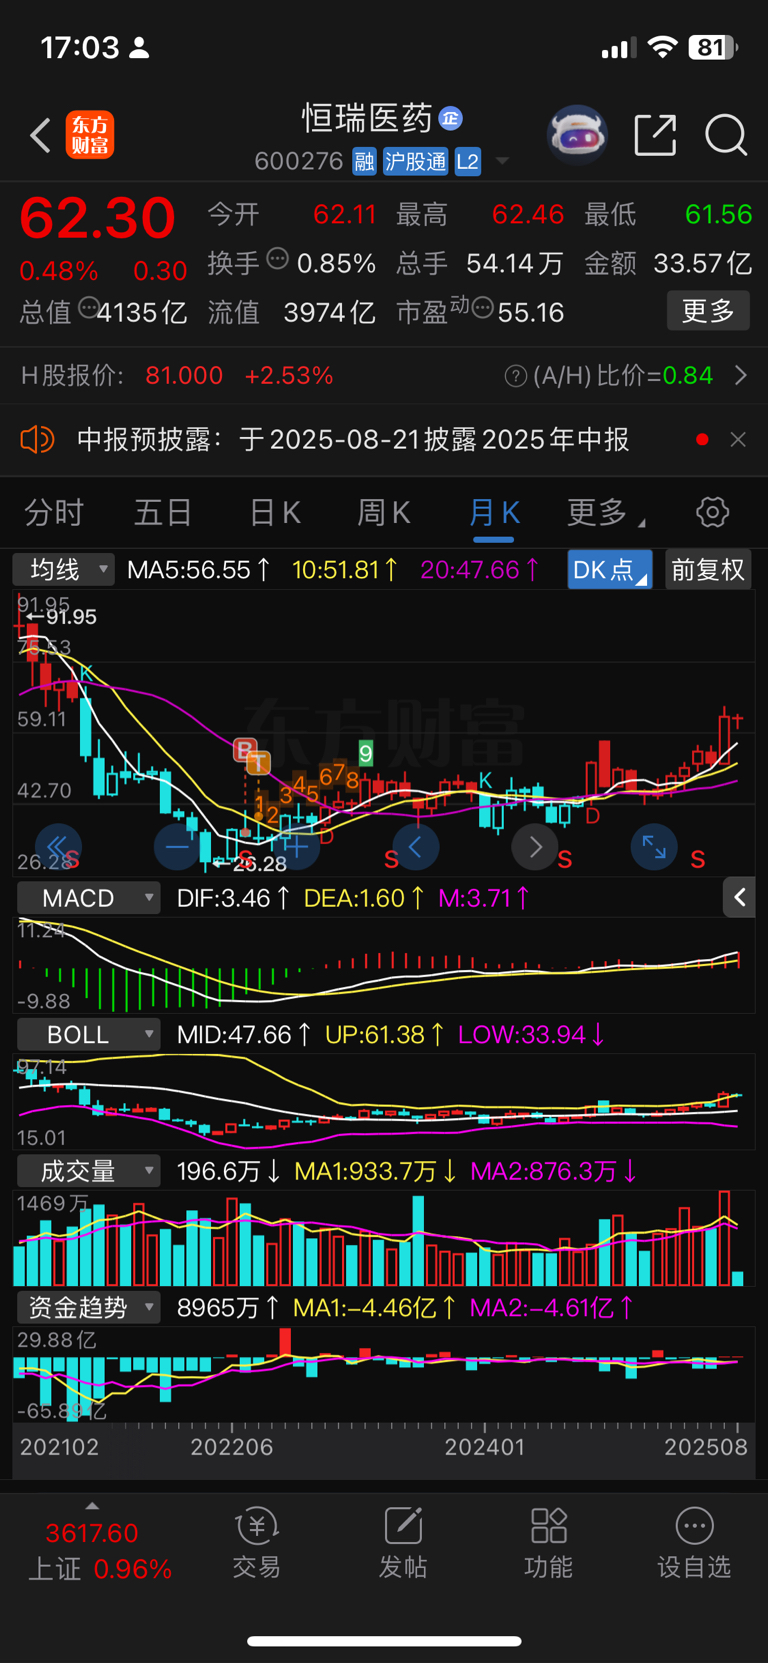The image size is (768, 1663).
Task: Expand chart to fullscreen icon
Action: pyautogui.click(x=654, y=847)
